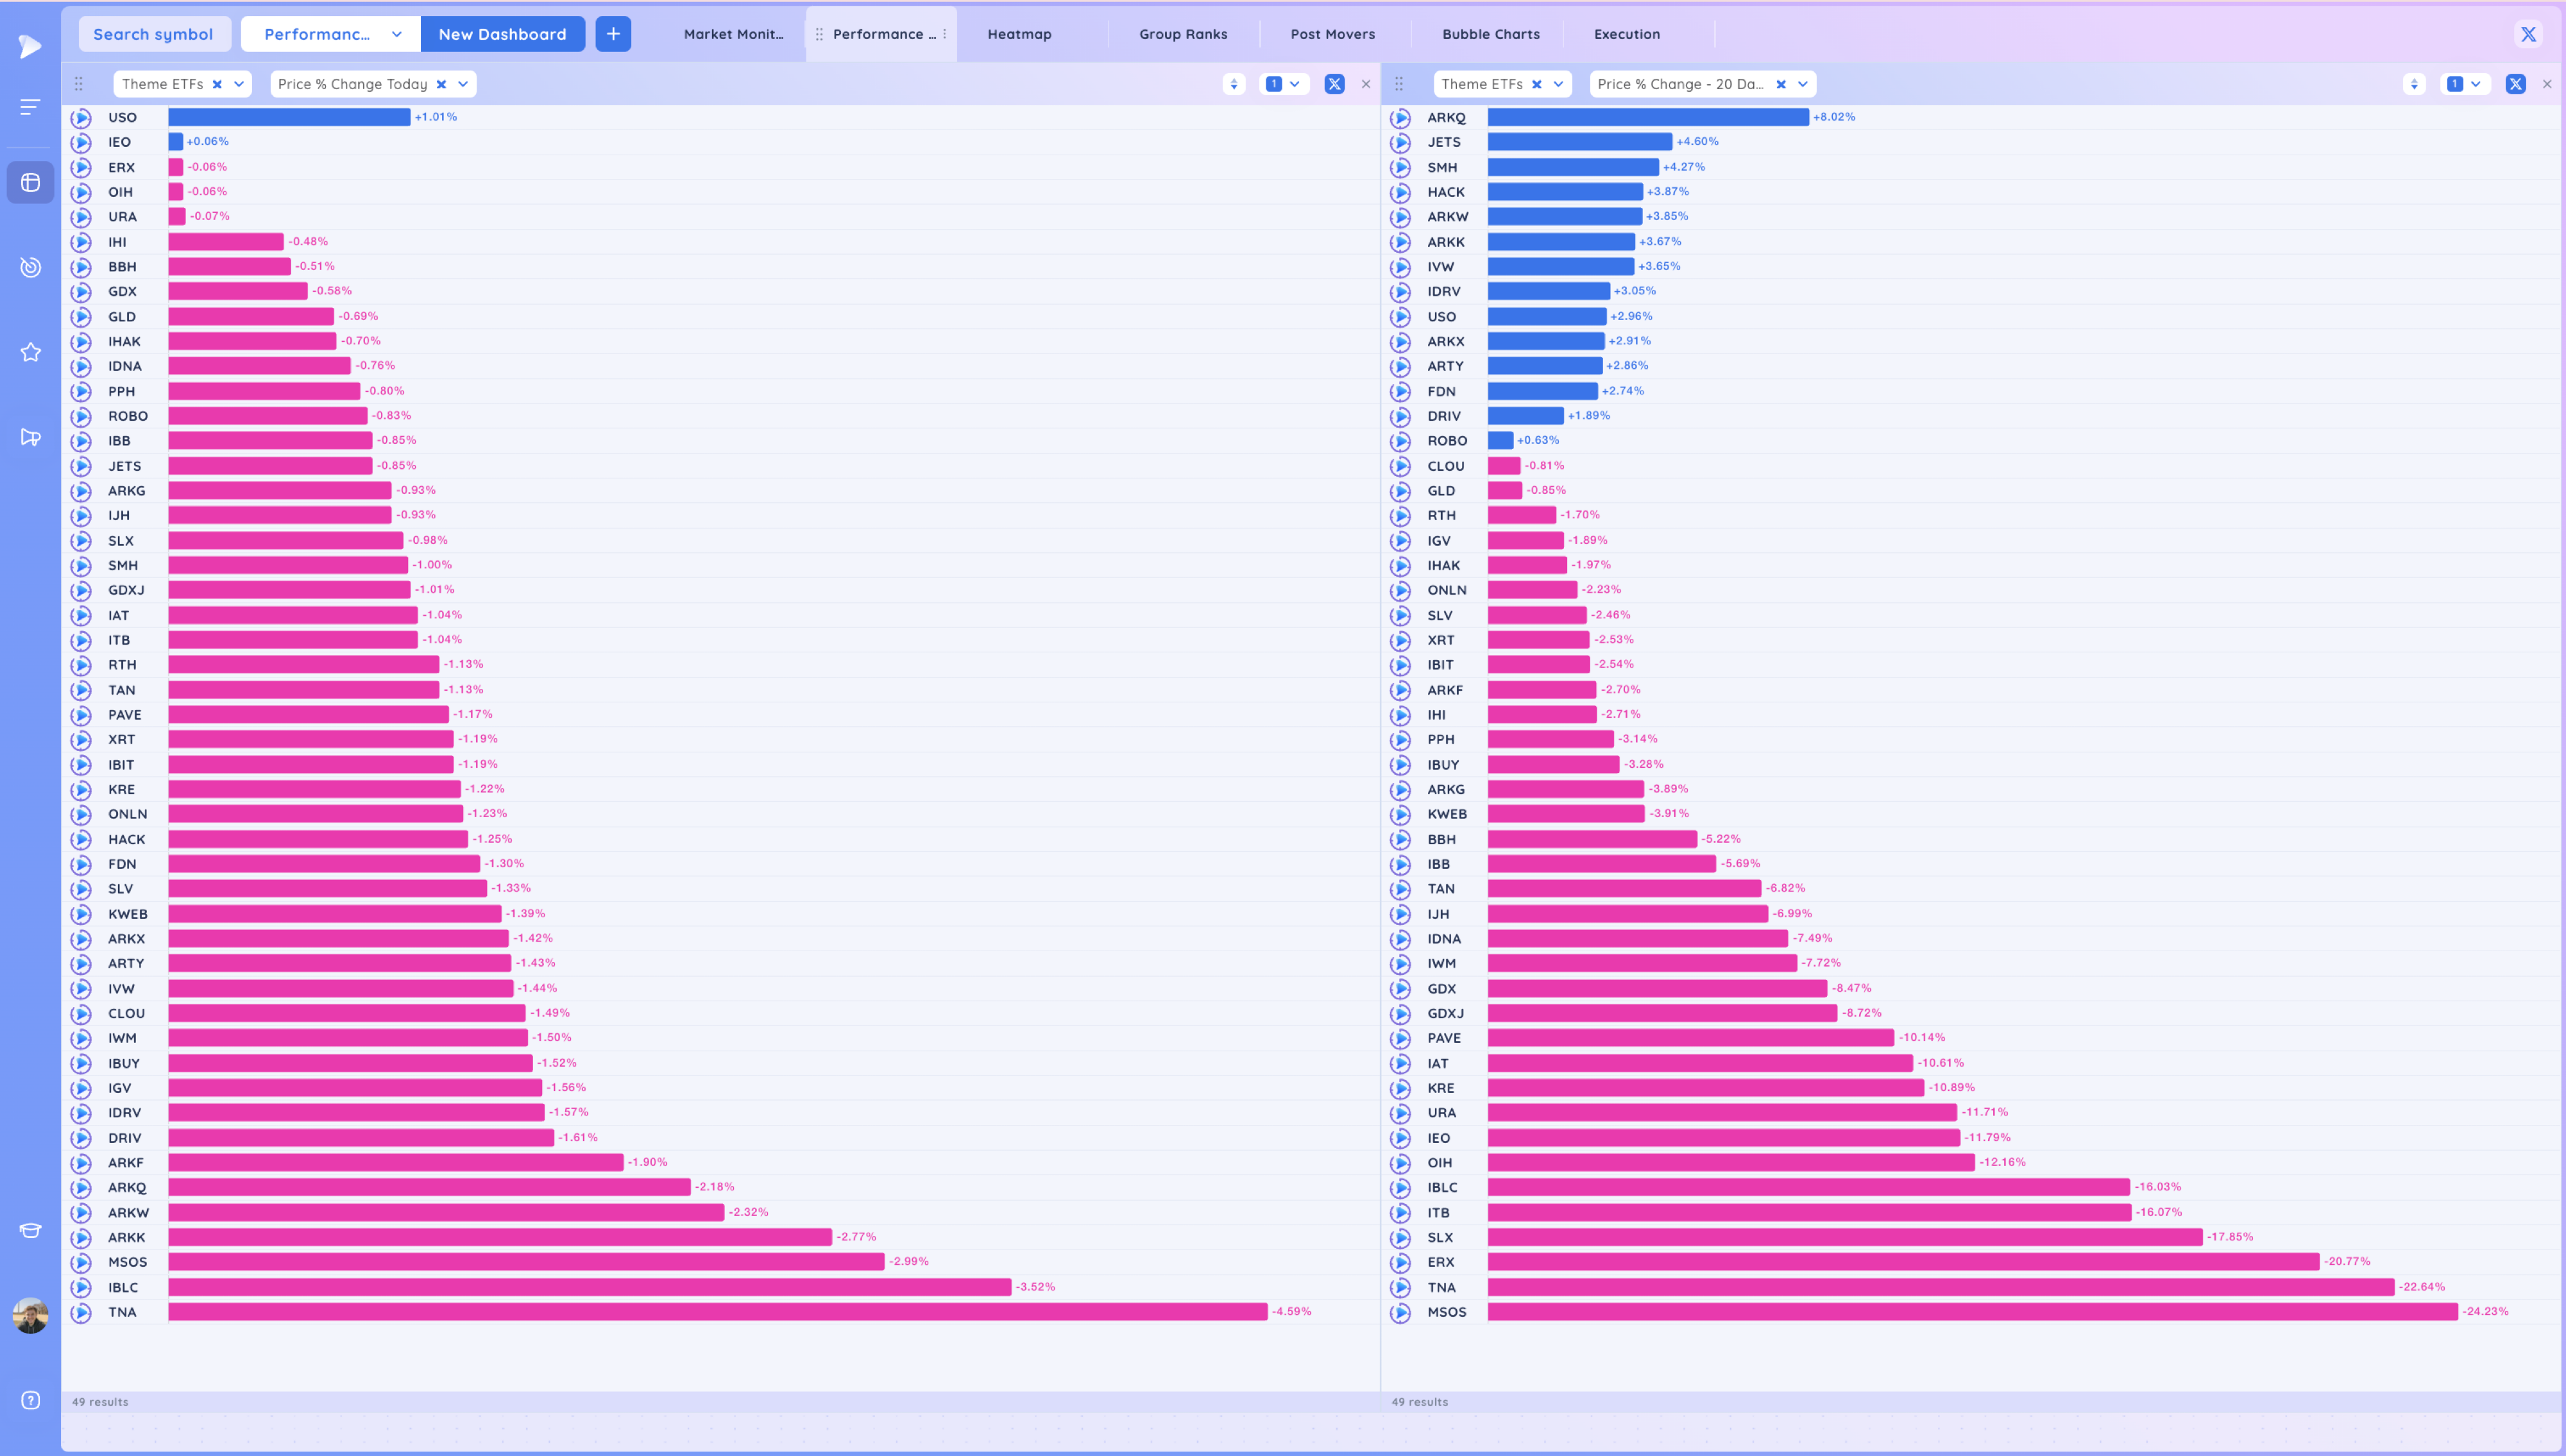Switch to the Heatmap tab
2566x1456 pixels.
[x=1019, y=34]
